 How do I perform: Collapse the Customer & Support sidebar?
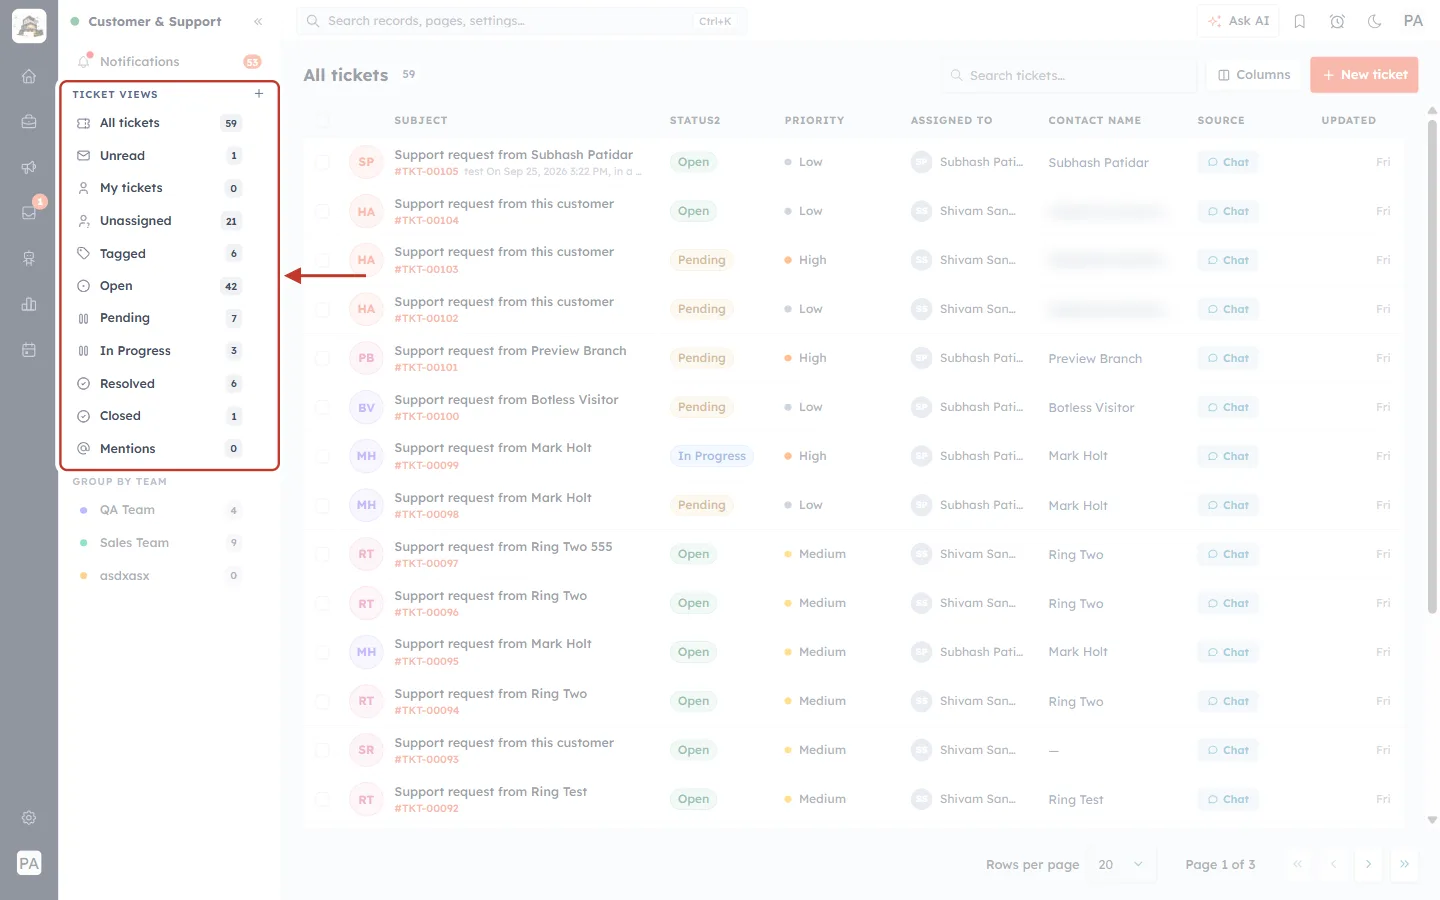pos(258,21)
